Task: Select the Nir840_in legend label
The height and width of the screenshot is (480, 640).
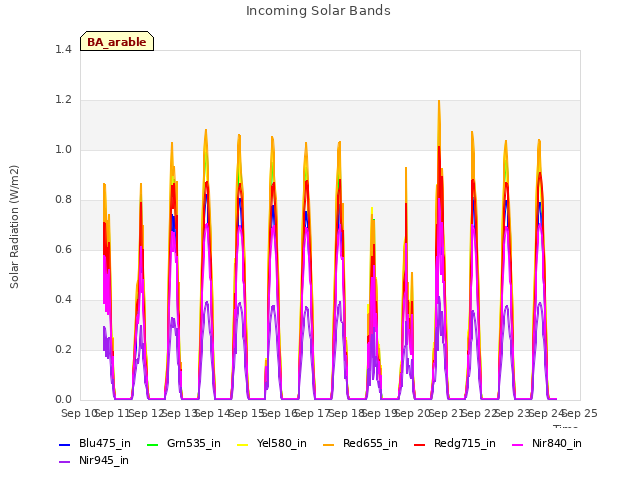Action: pos(557,444)
